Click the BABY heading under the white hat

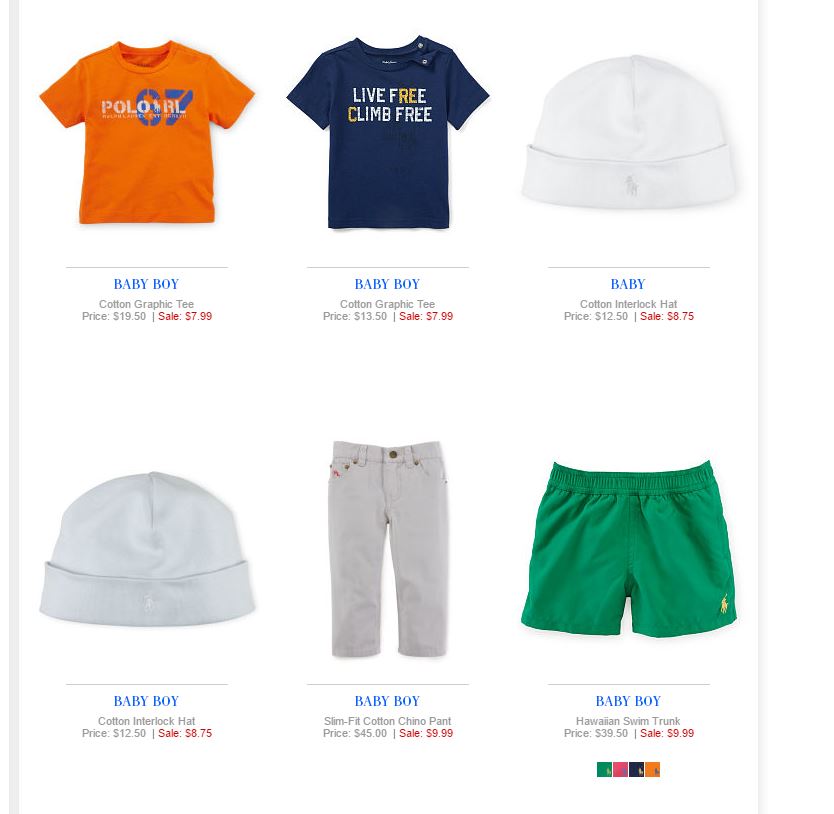point(628,284)
